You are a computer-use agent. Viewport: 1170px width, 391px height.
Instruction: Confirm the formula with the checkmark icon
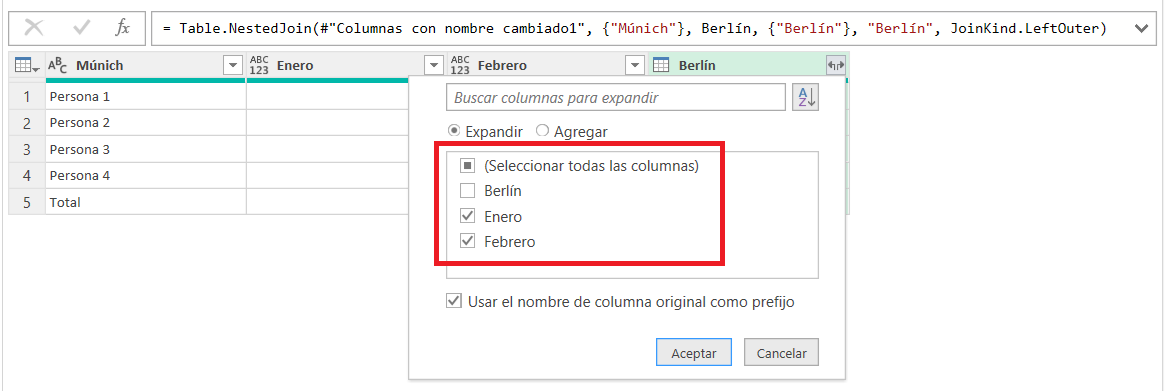tap(81, 28)
